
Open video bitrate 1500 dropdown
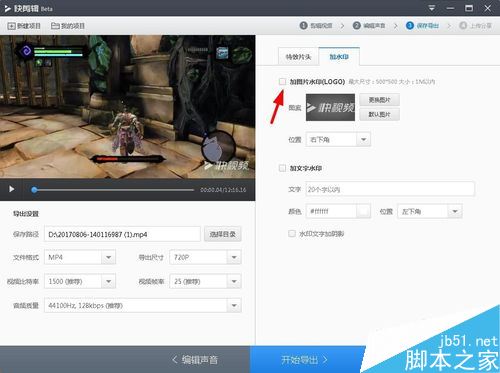coord(80,281)
